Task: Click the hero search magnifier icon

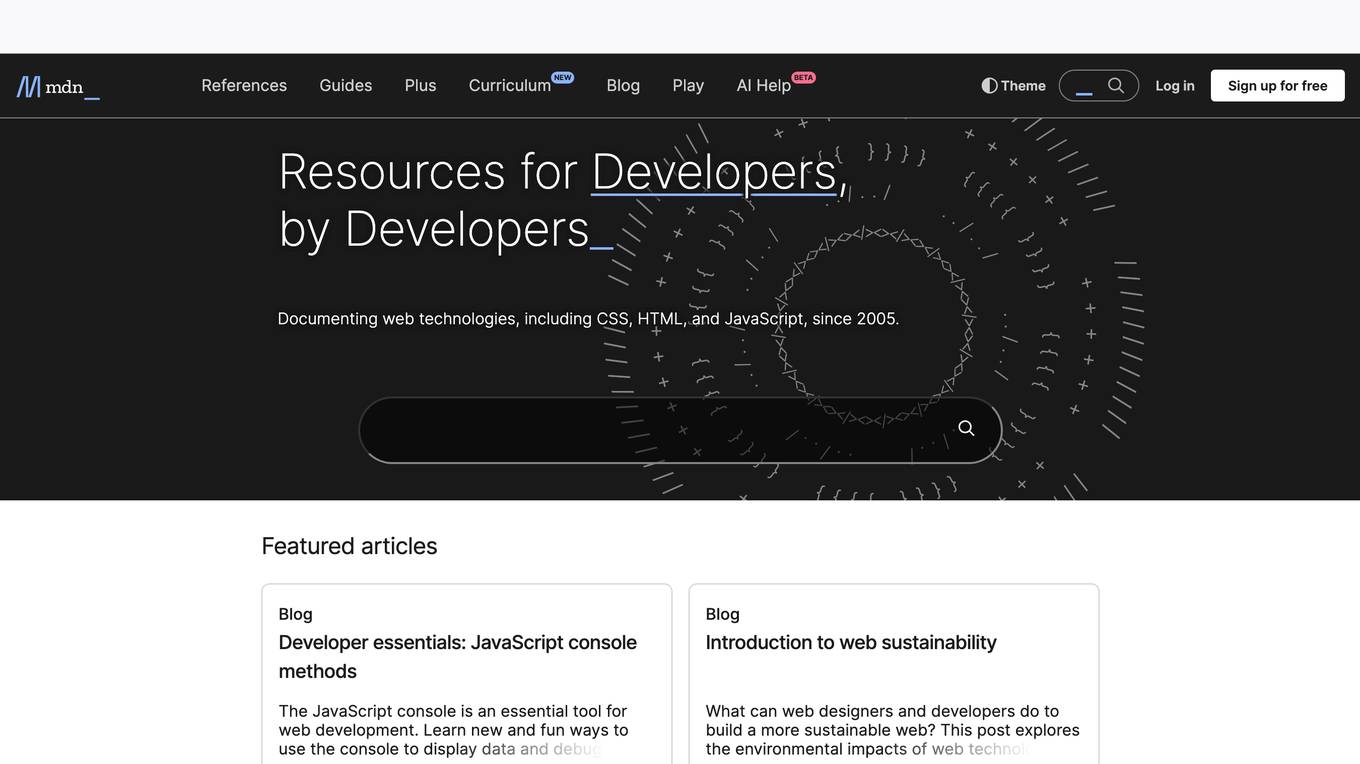Action: point(966,428)
